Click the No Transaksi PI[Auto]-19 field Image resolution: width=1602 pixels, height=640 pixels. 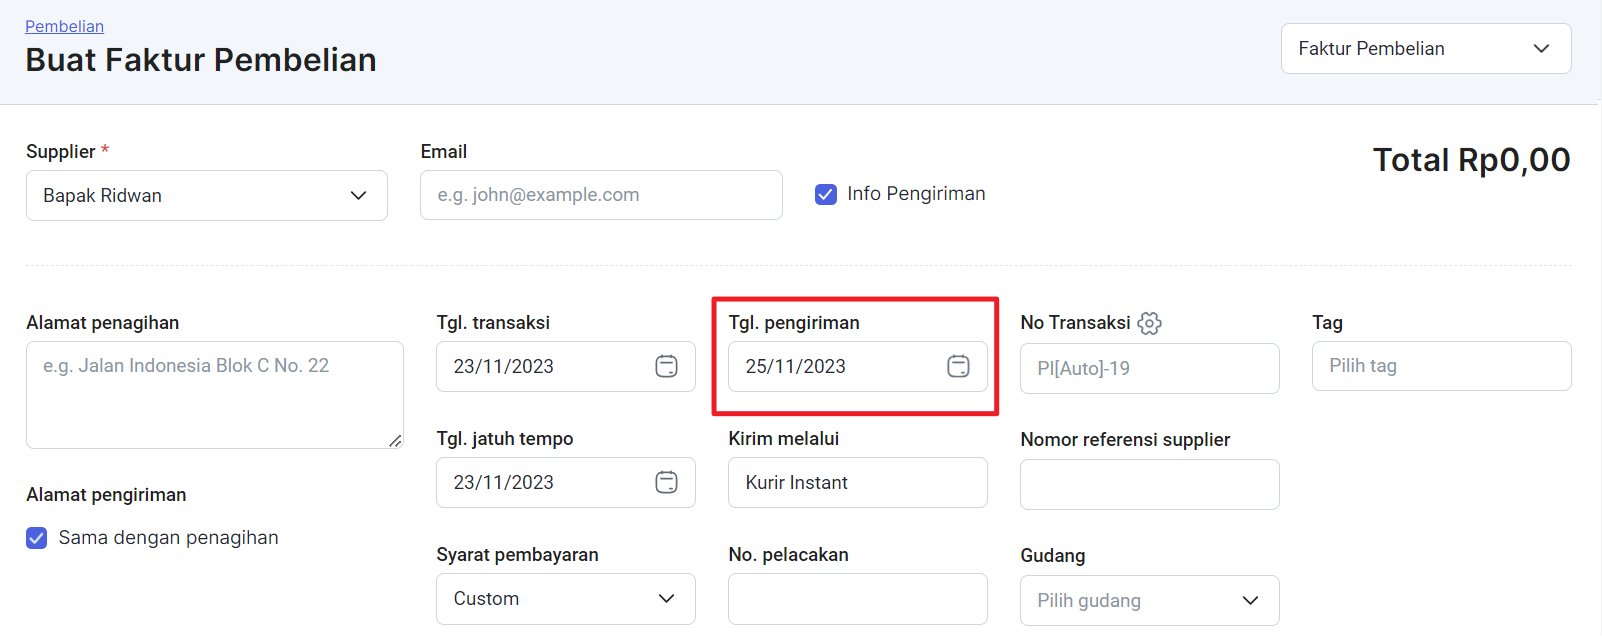pyautogui.click(x=1150, y=368)
